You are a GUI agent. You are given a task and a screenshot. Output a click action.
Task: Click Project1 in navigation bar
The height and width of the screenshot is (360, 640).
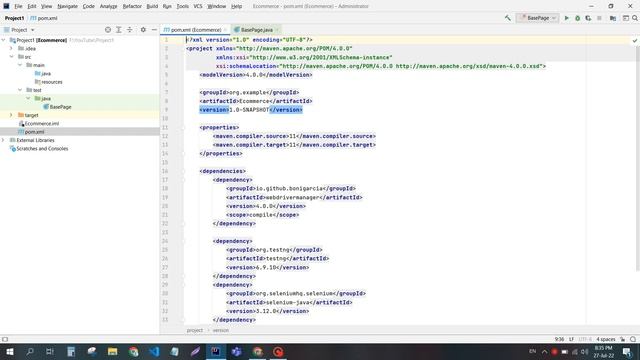click(x=14, y=18)
